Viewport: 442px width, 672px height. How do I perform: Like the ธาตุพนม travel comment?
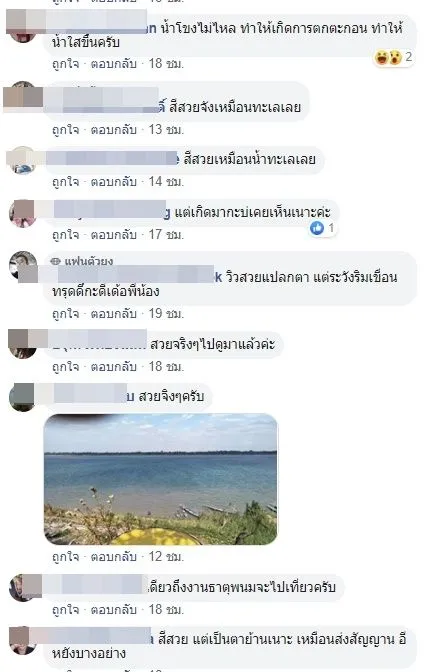(66, 609)
